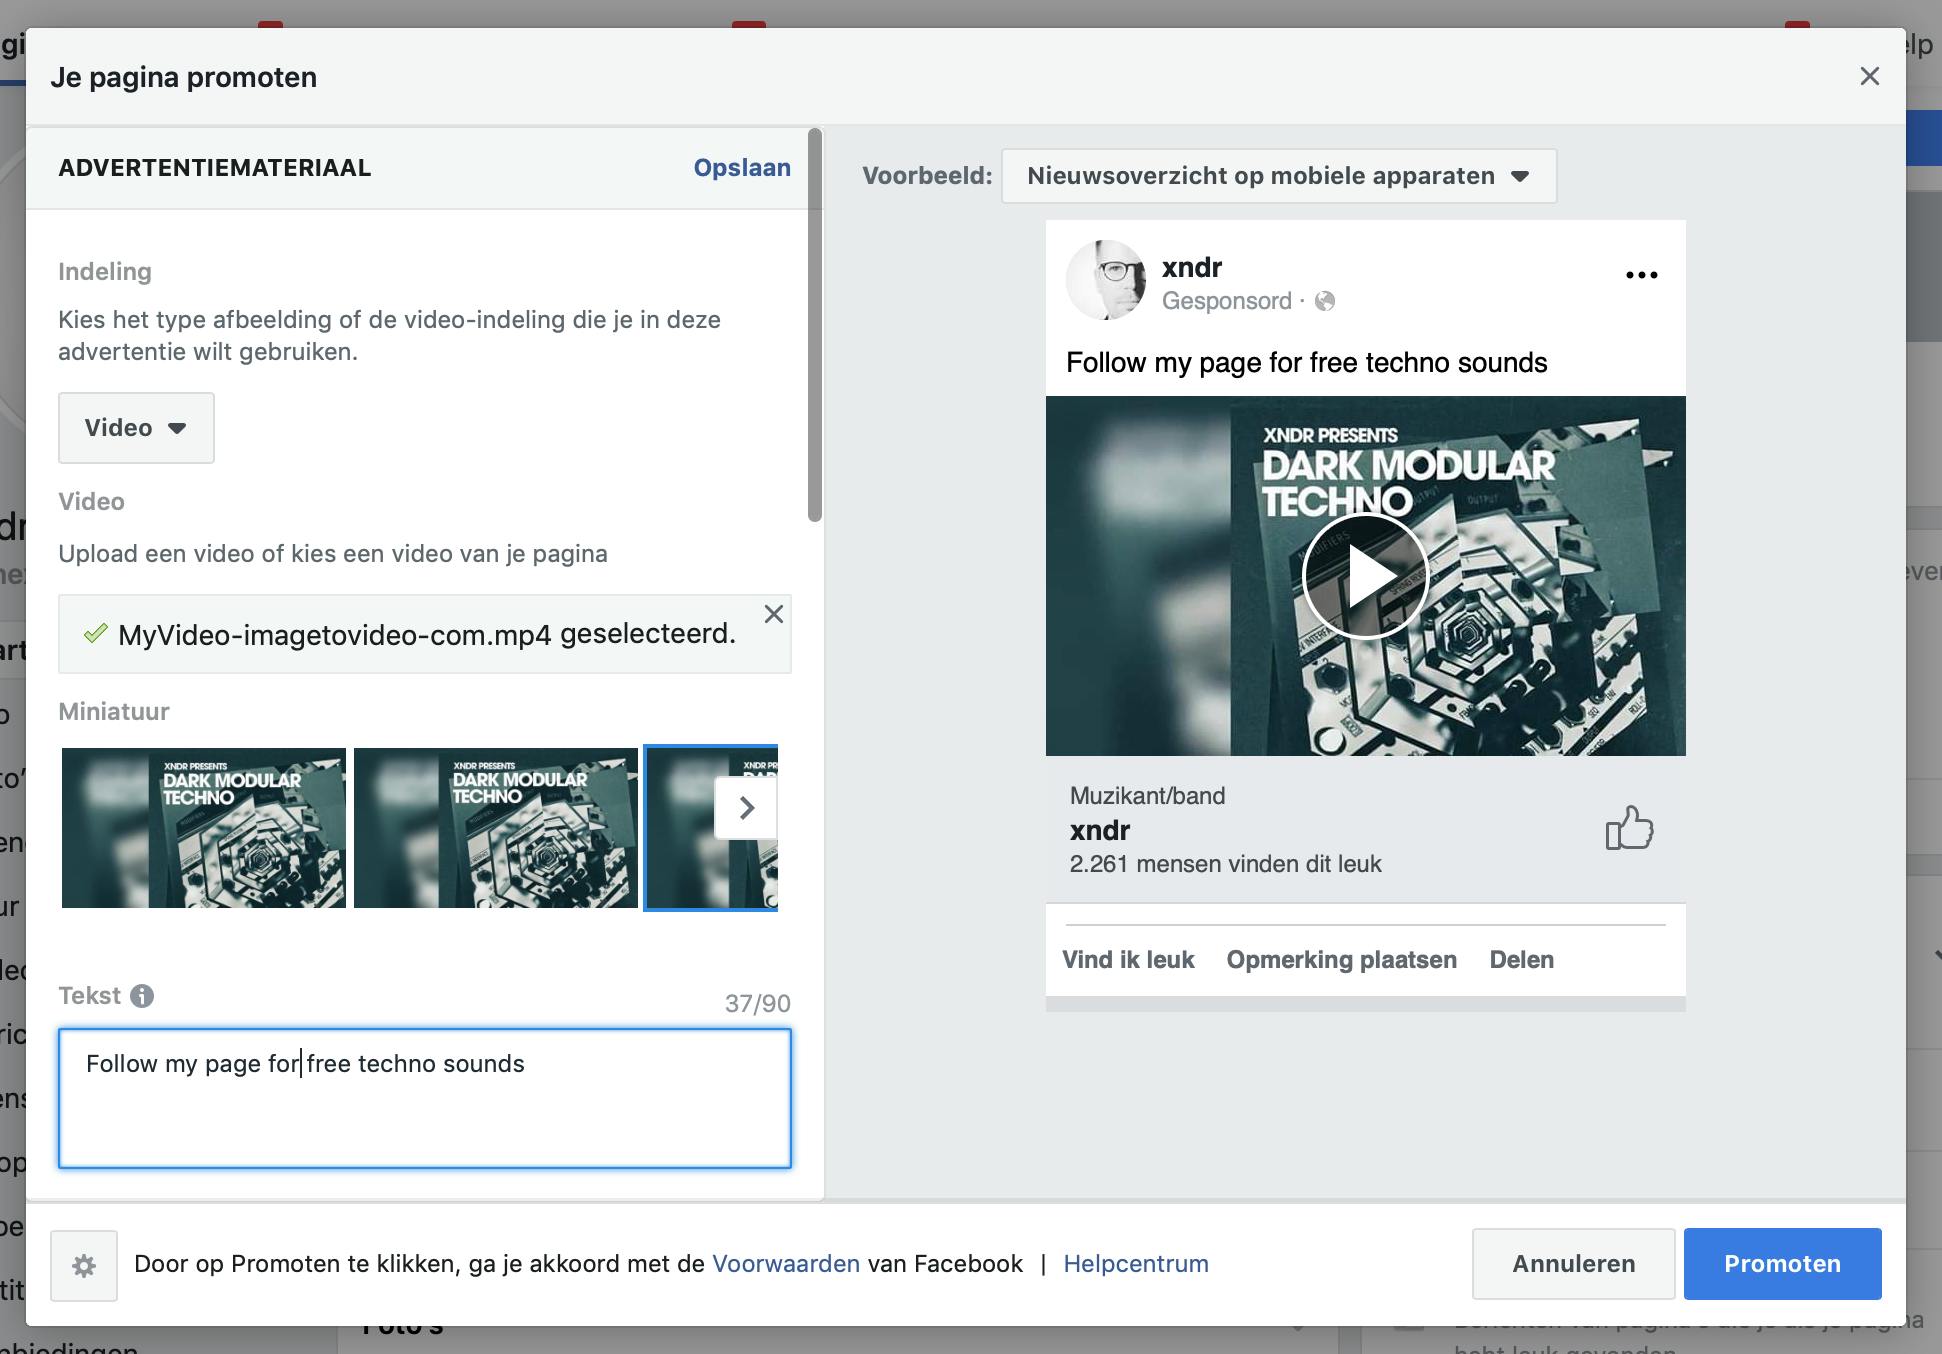Open the Voorwaarden link
Screen dimensions: 1942x1354
785,1264
